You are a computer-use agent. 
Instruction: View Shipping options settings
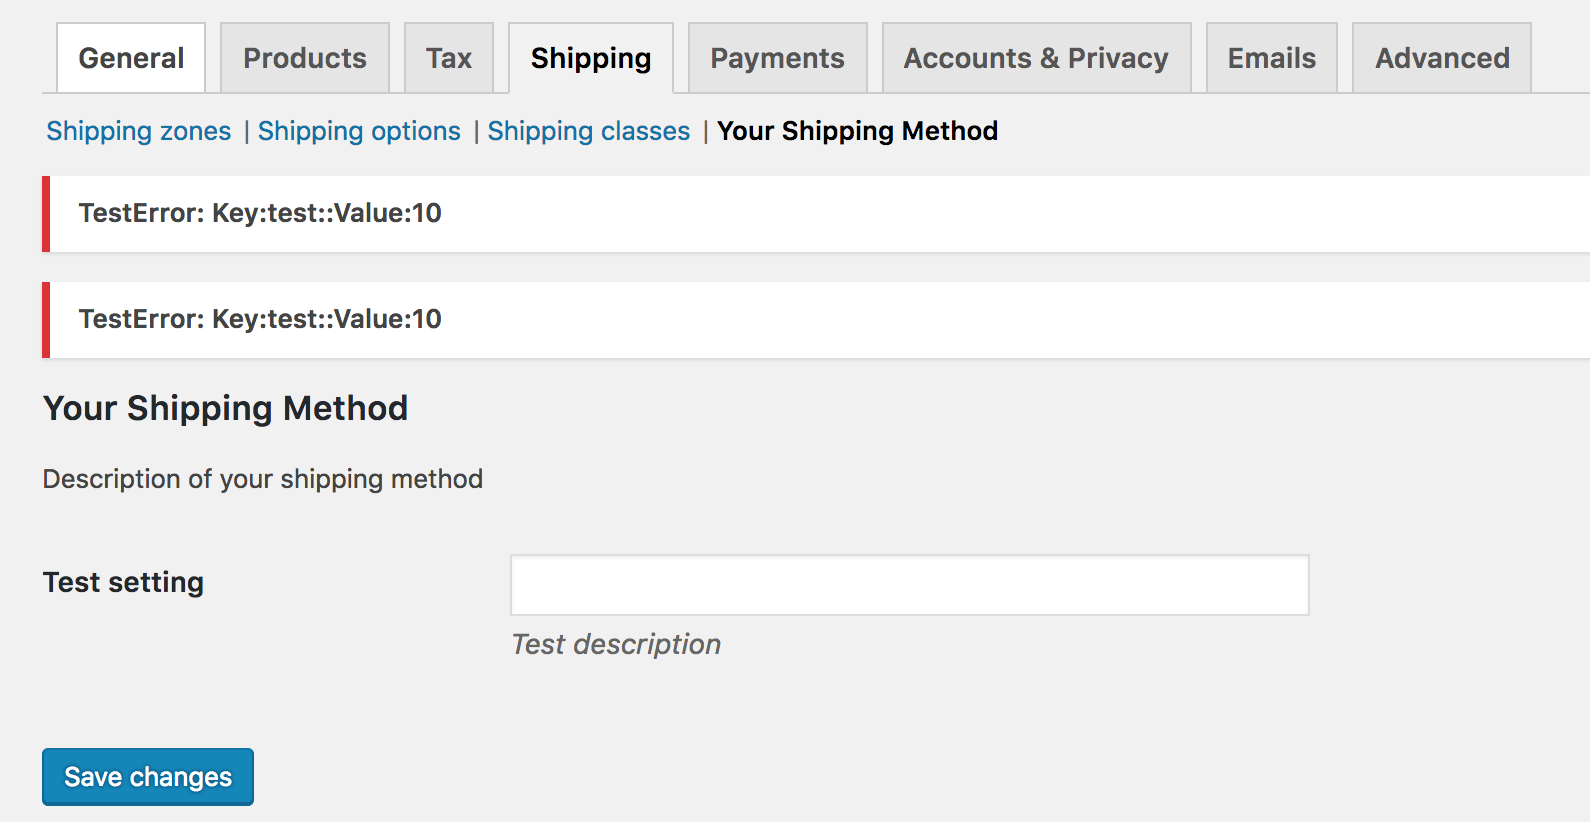click(360, 131)
